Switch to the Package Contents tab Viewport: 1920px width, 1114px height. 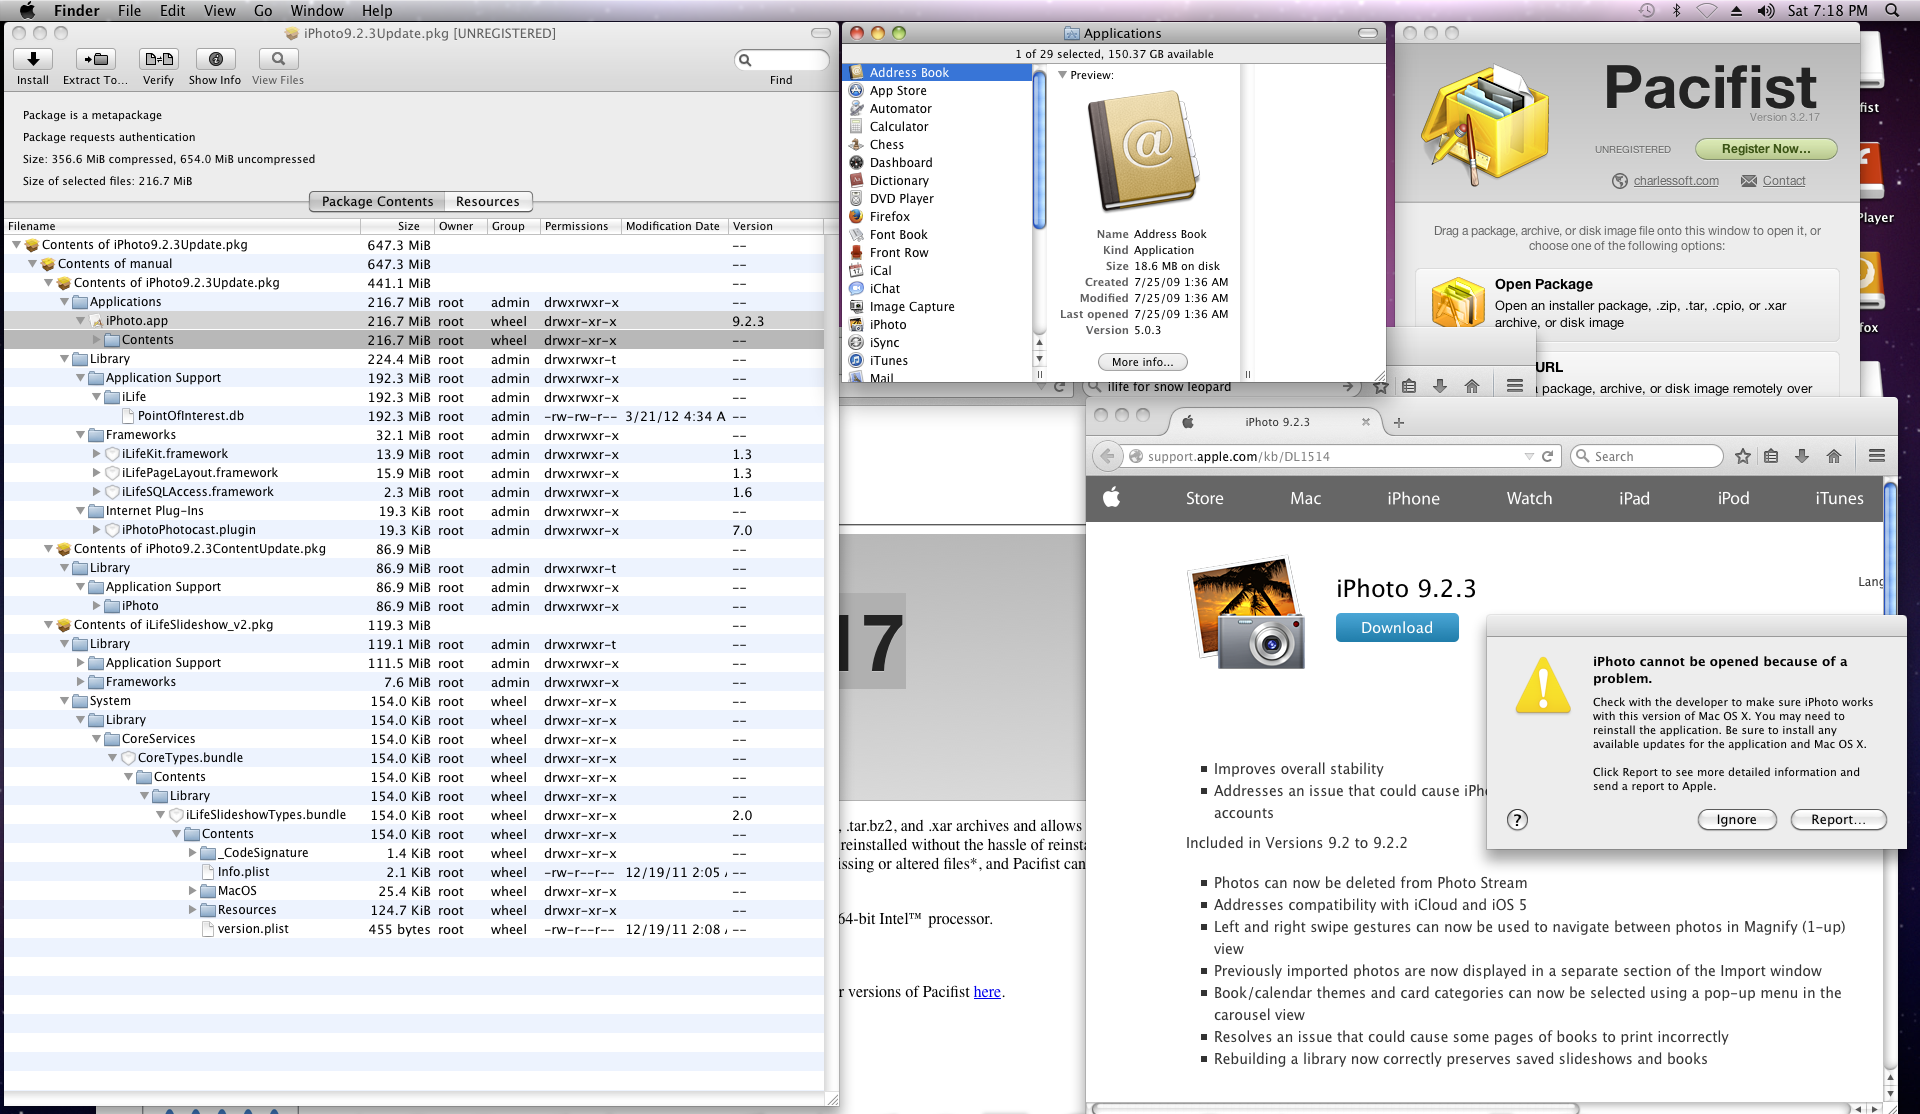(377, 201)
